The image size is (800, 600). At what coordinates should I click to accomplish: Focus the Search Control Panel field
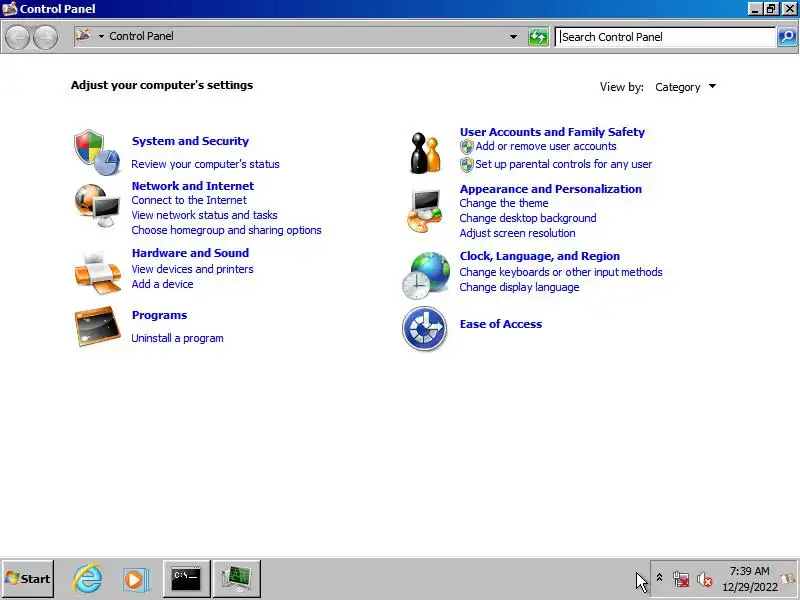[665, 37]
